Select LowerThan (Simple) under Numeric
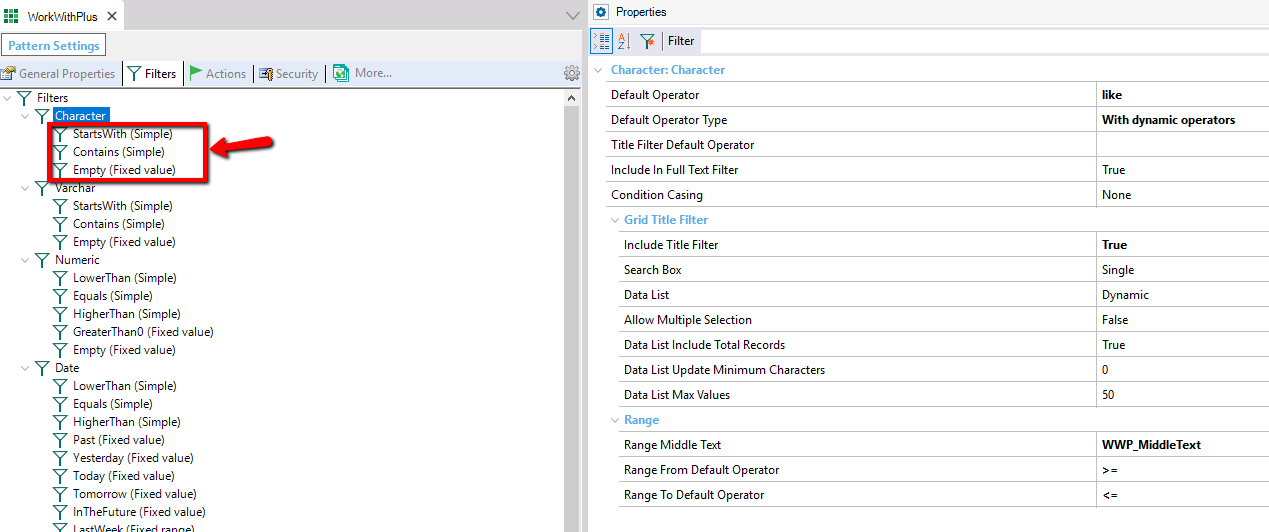Image resolution: width=1269 pixels, height=532 pixels. pos(123,278)
